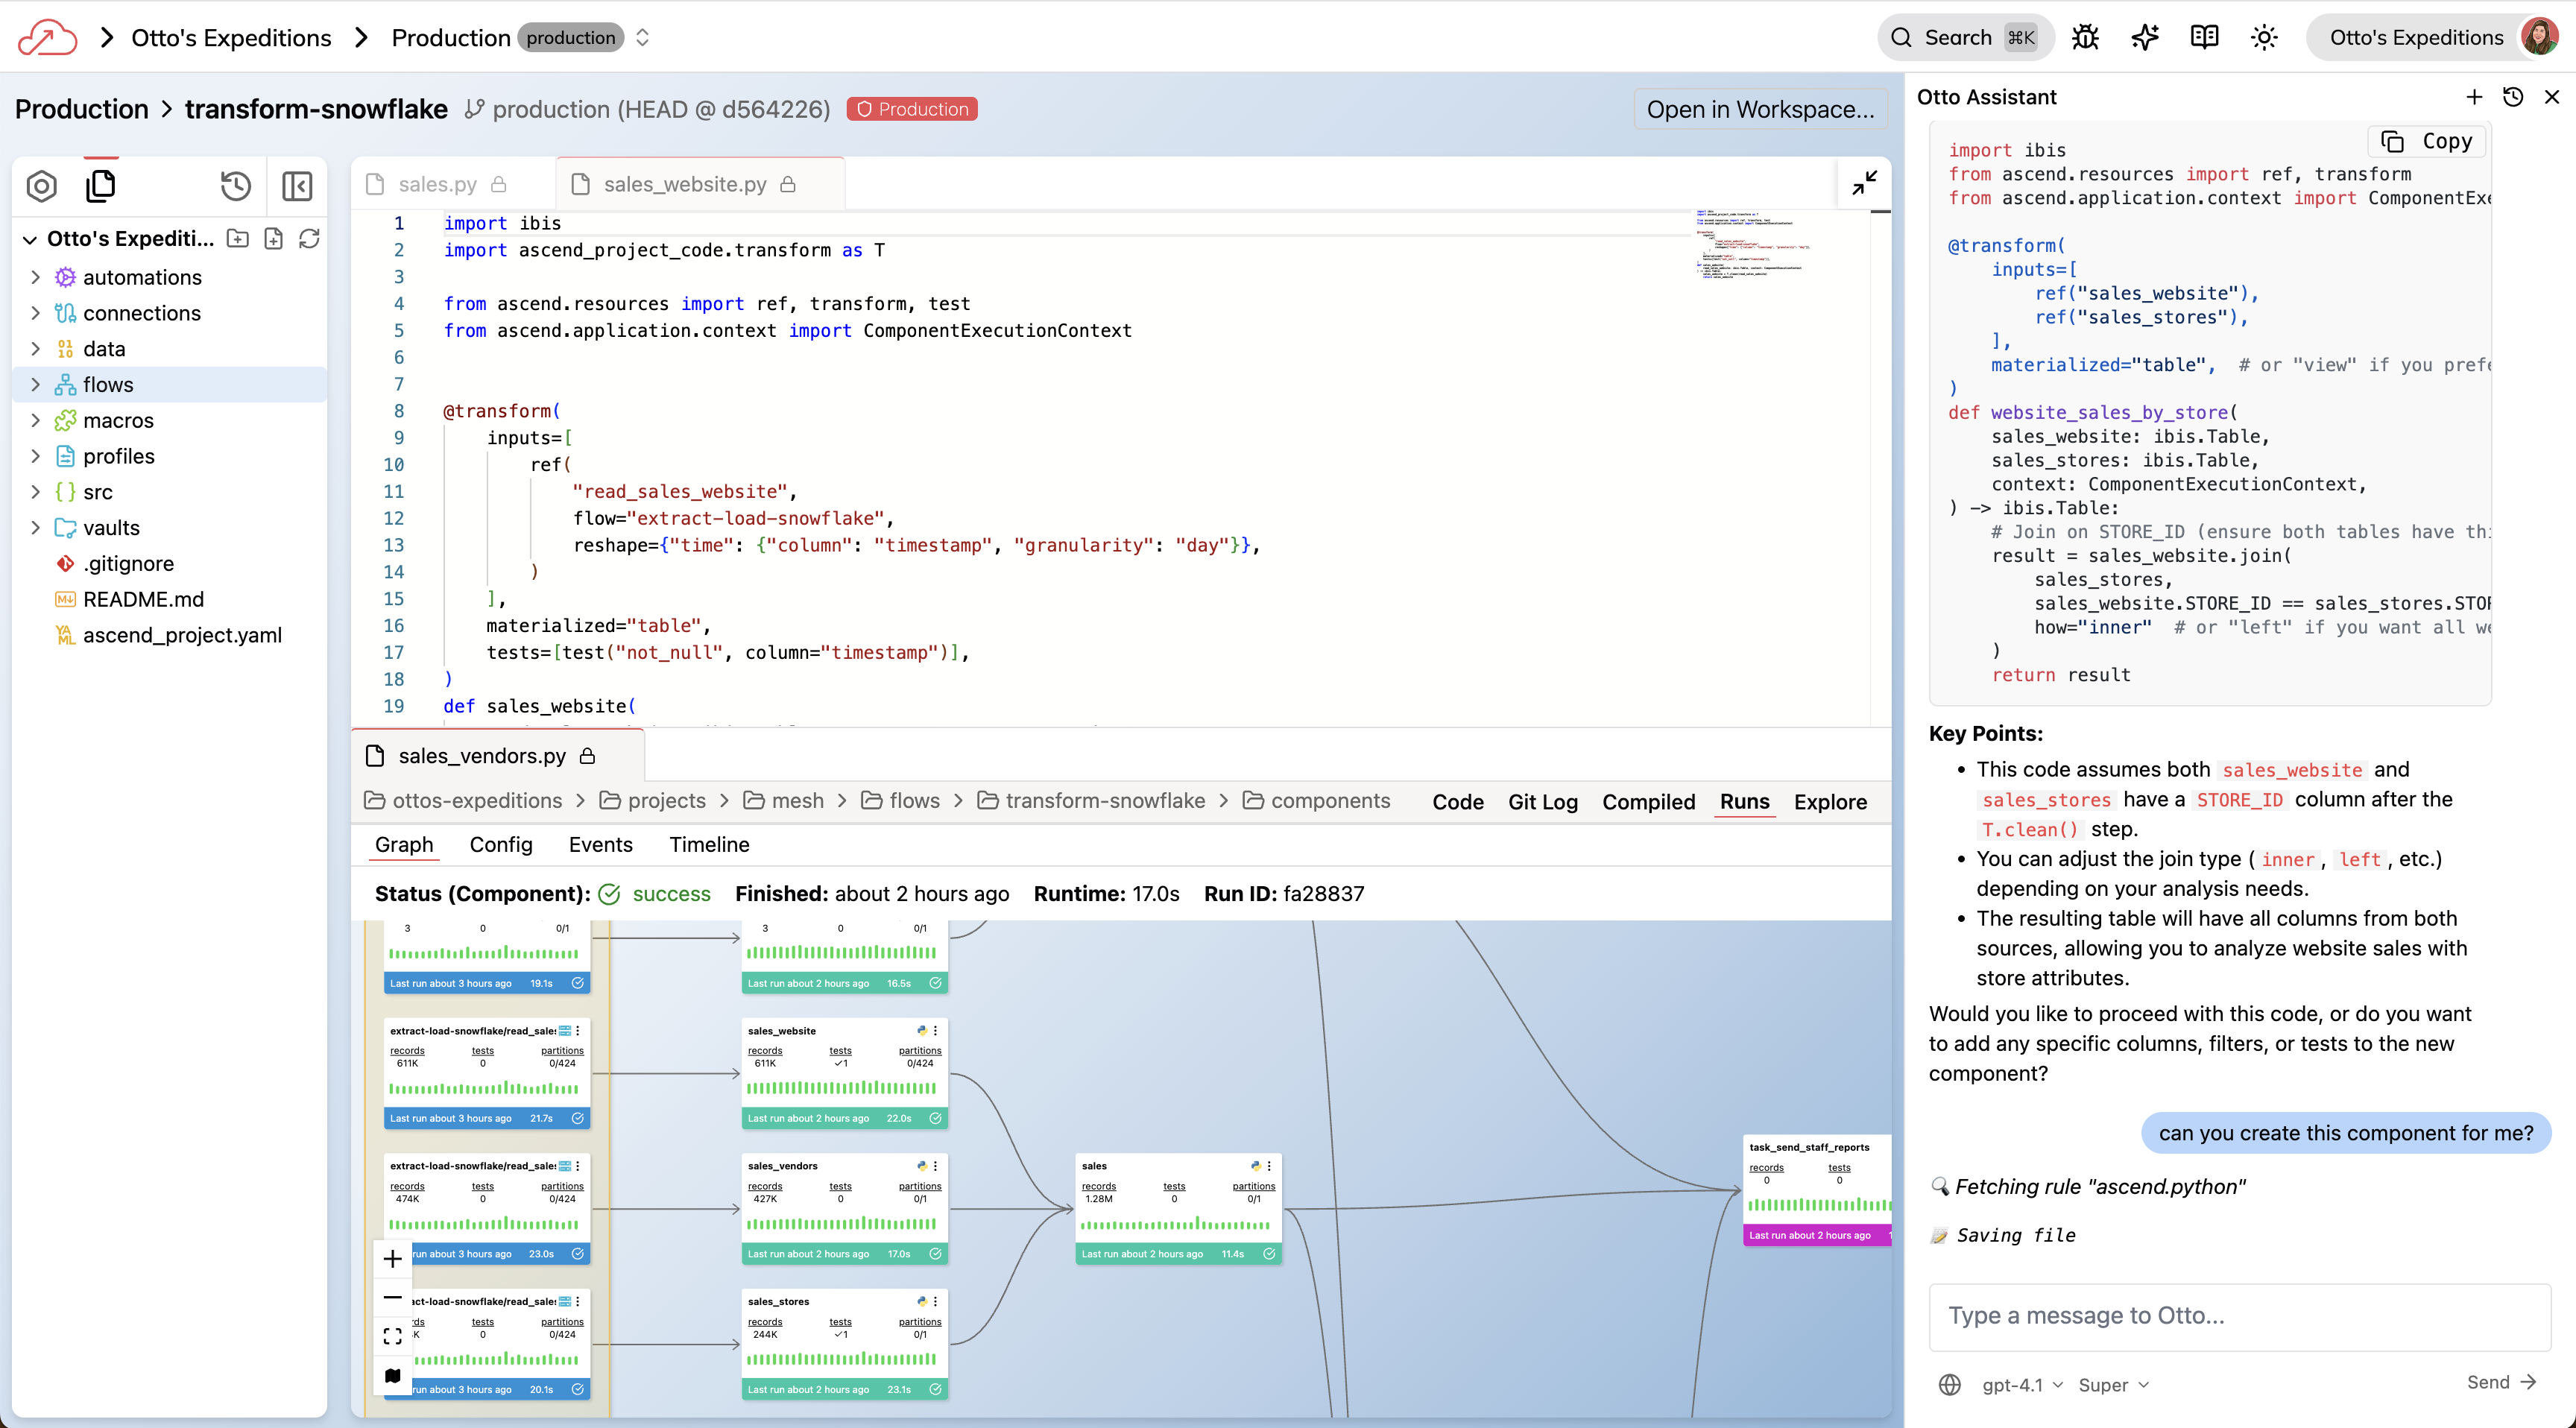Open README.md file
The width and height of the screenshot is (2576, 1428).
pos(143,599)
